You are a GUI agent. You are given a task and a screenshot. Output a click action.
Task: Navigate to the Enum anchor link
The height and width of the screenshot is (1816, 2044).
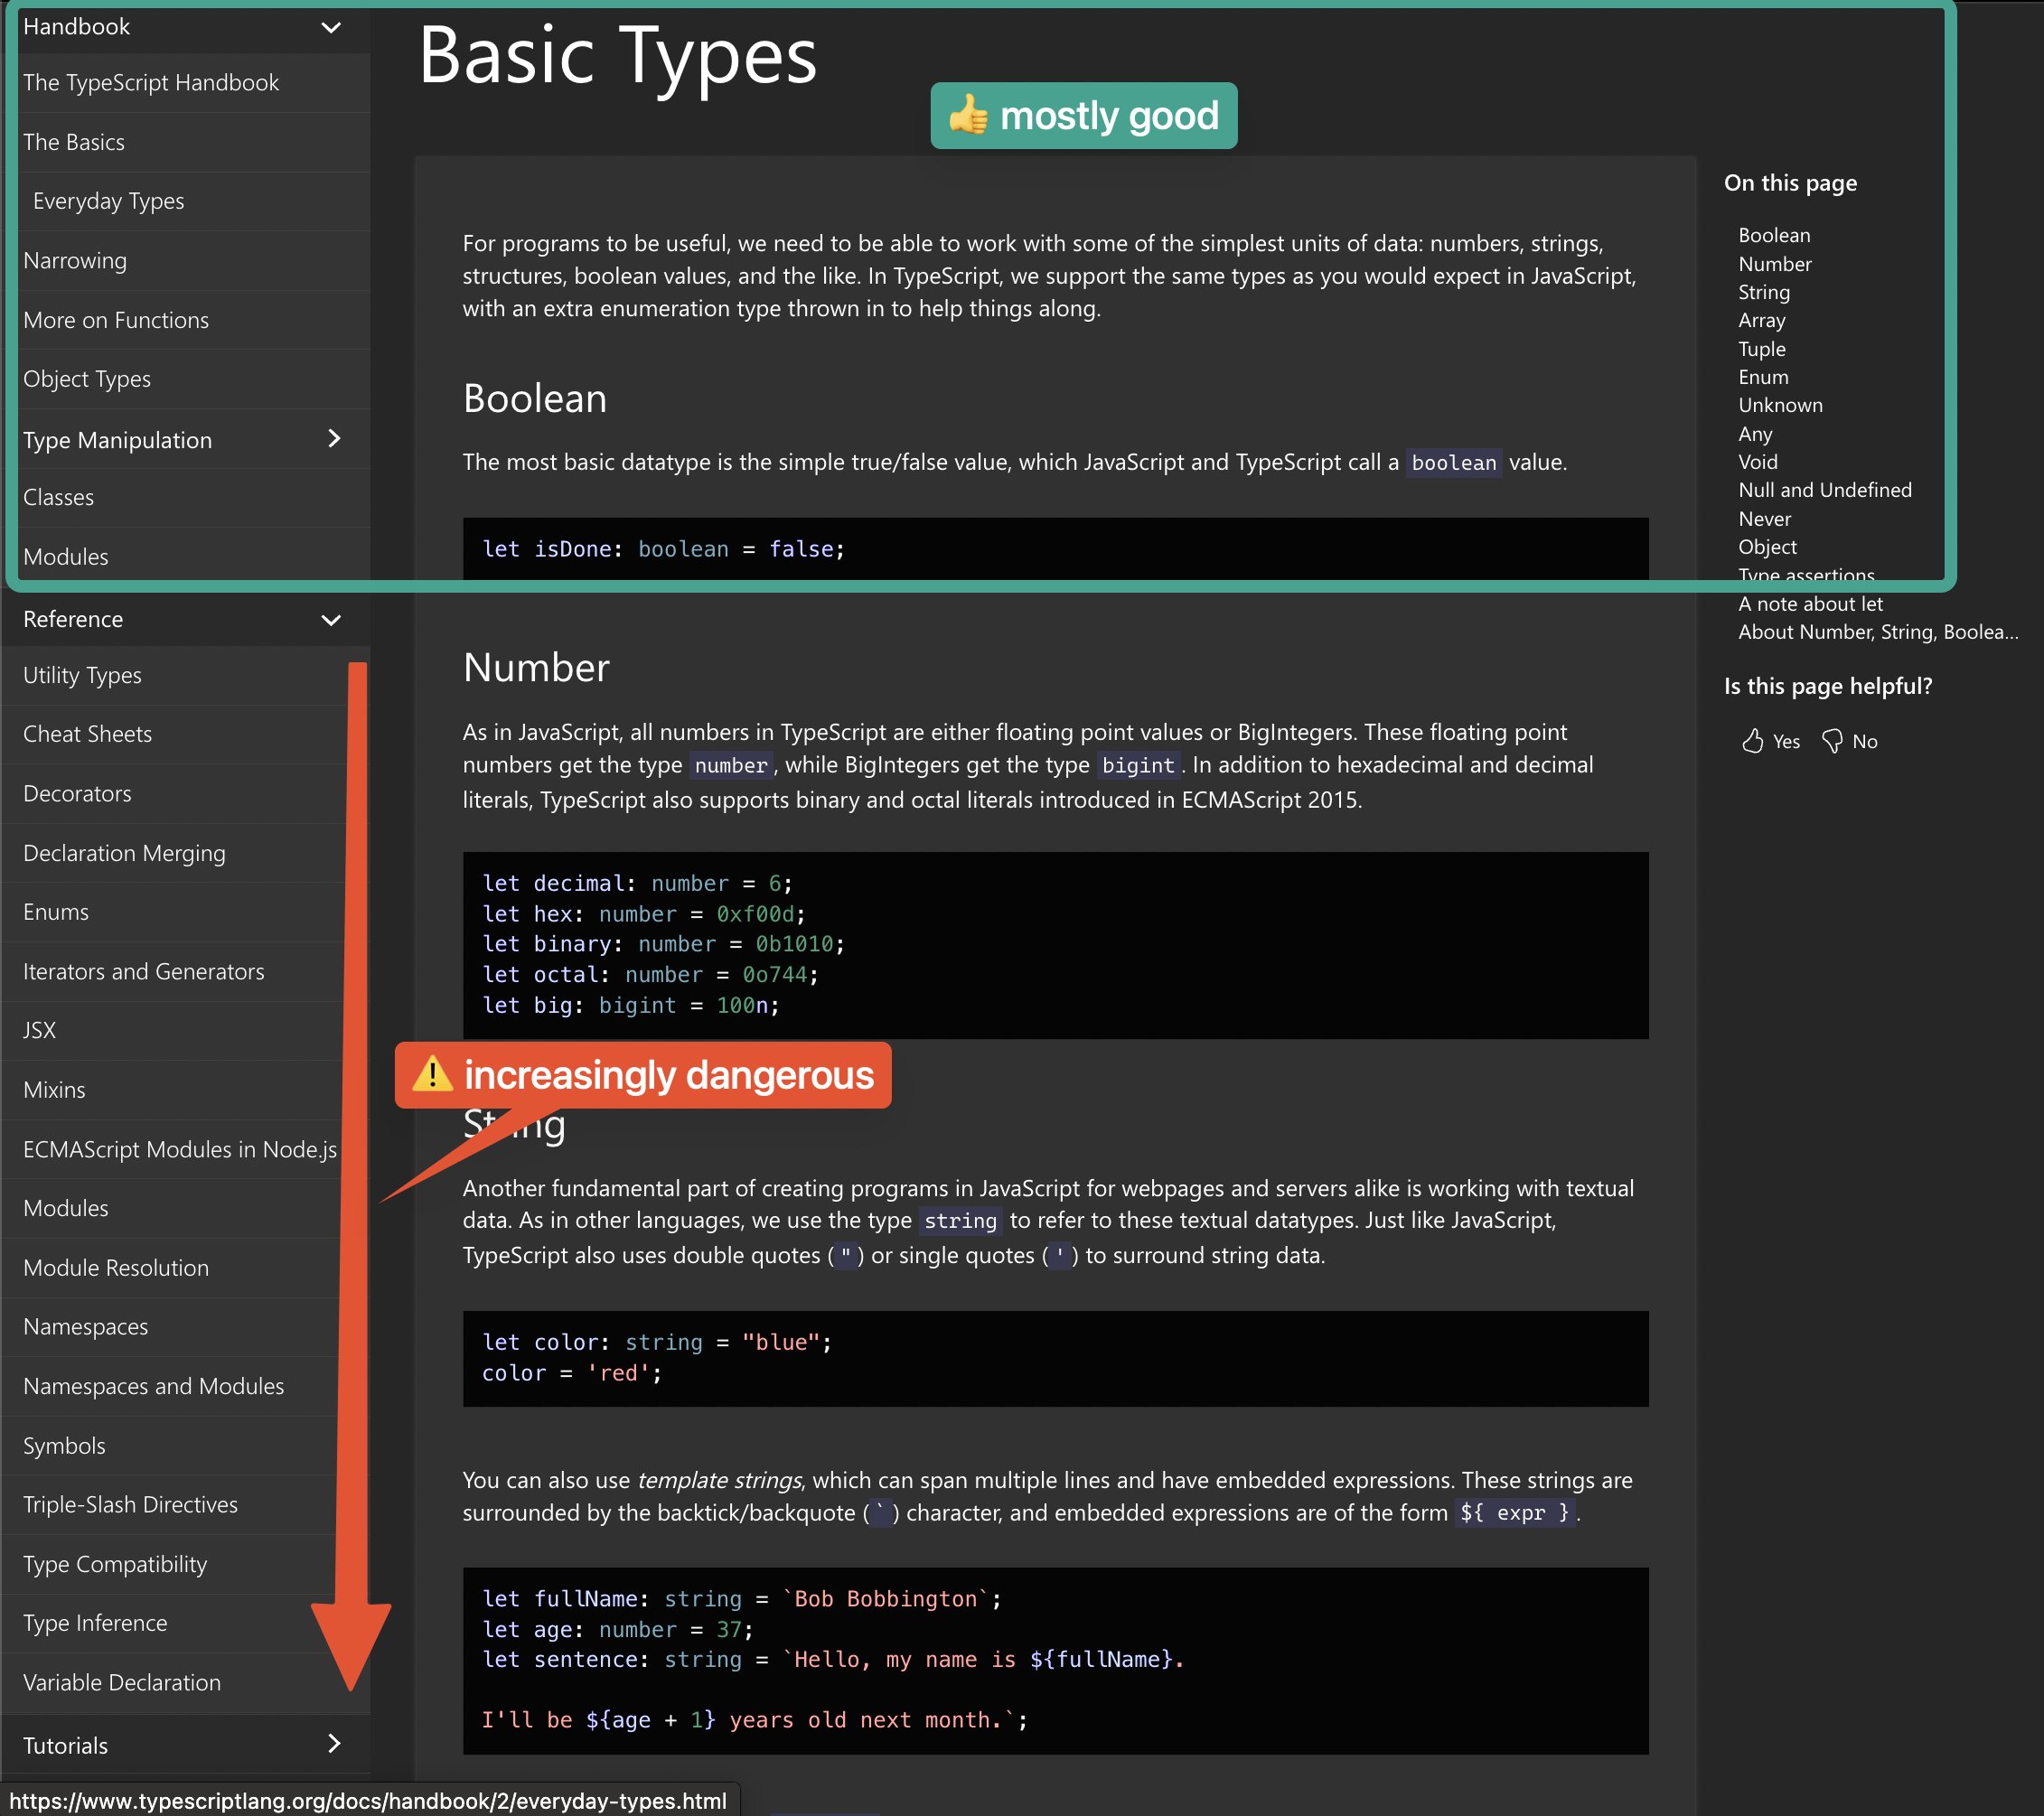tap(1762, 377)
